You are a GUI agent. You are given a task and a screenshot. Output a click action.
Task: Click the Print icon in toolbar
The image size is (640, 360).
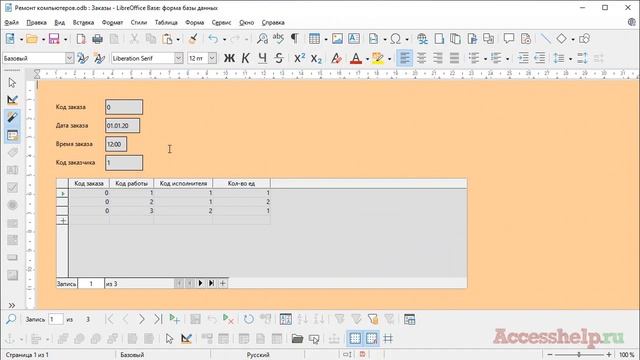pyautogui.click(x=97, y=39)
